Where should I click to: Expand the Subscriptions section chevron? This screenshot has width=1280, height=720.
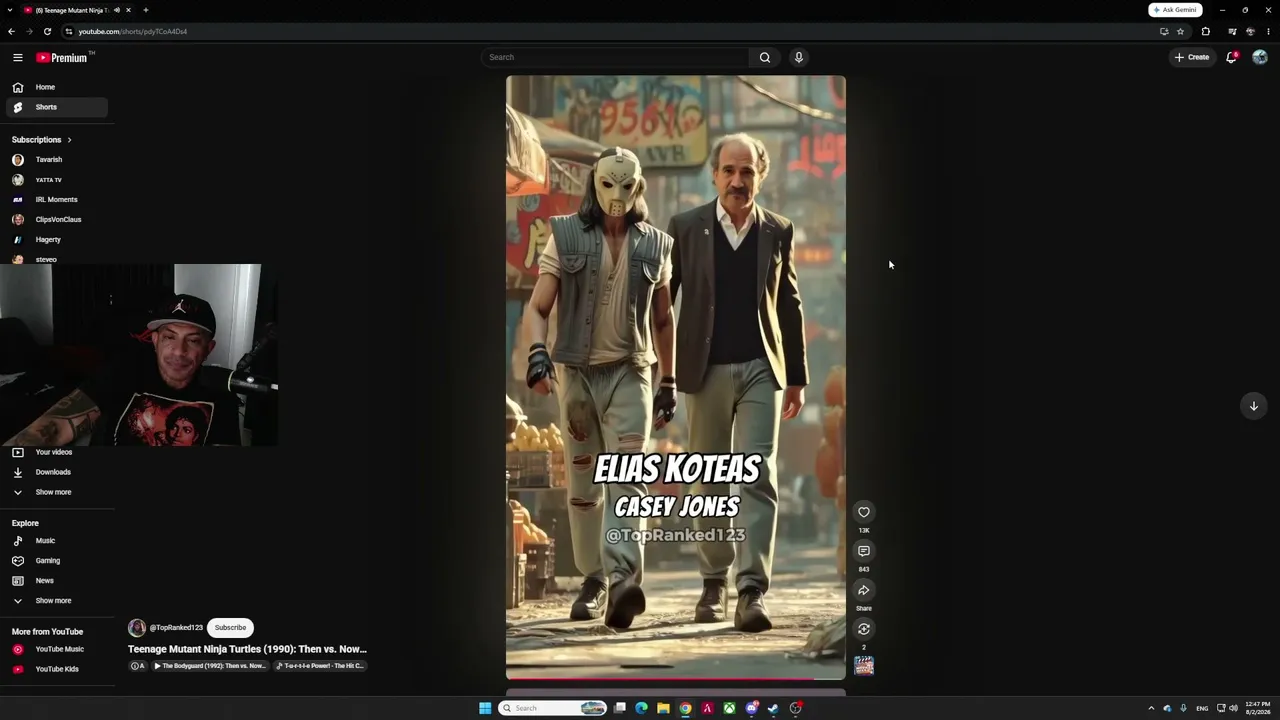(x=69, y=140)
